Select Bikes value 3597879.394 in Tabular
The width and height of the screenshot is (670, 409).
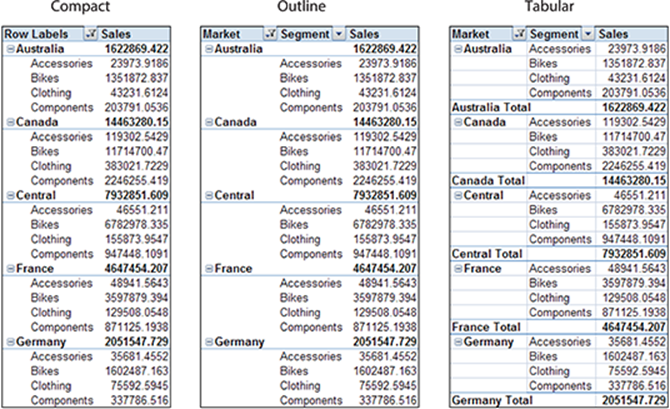pyautogui.click(x=634, y=283)
